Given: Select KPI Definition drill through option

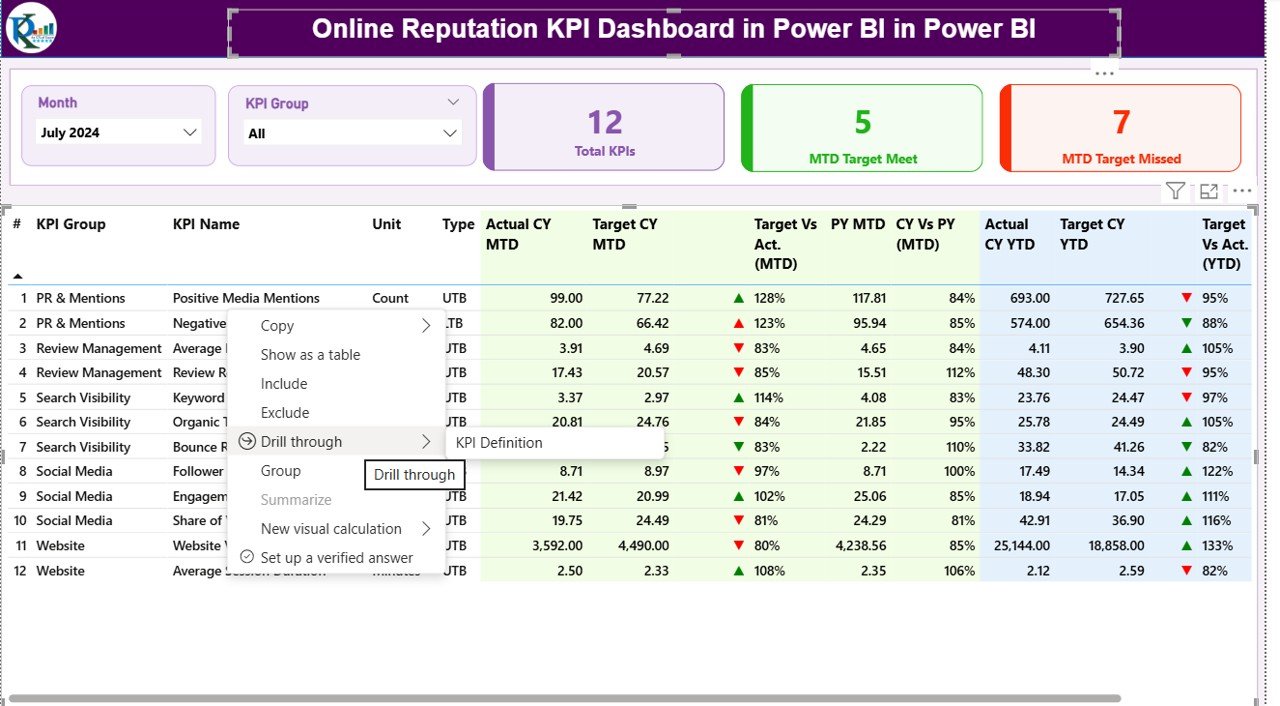Looking at the screenshot, I should [499, 442].
